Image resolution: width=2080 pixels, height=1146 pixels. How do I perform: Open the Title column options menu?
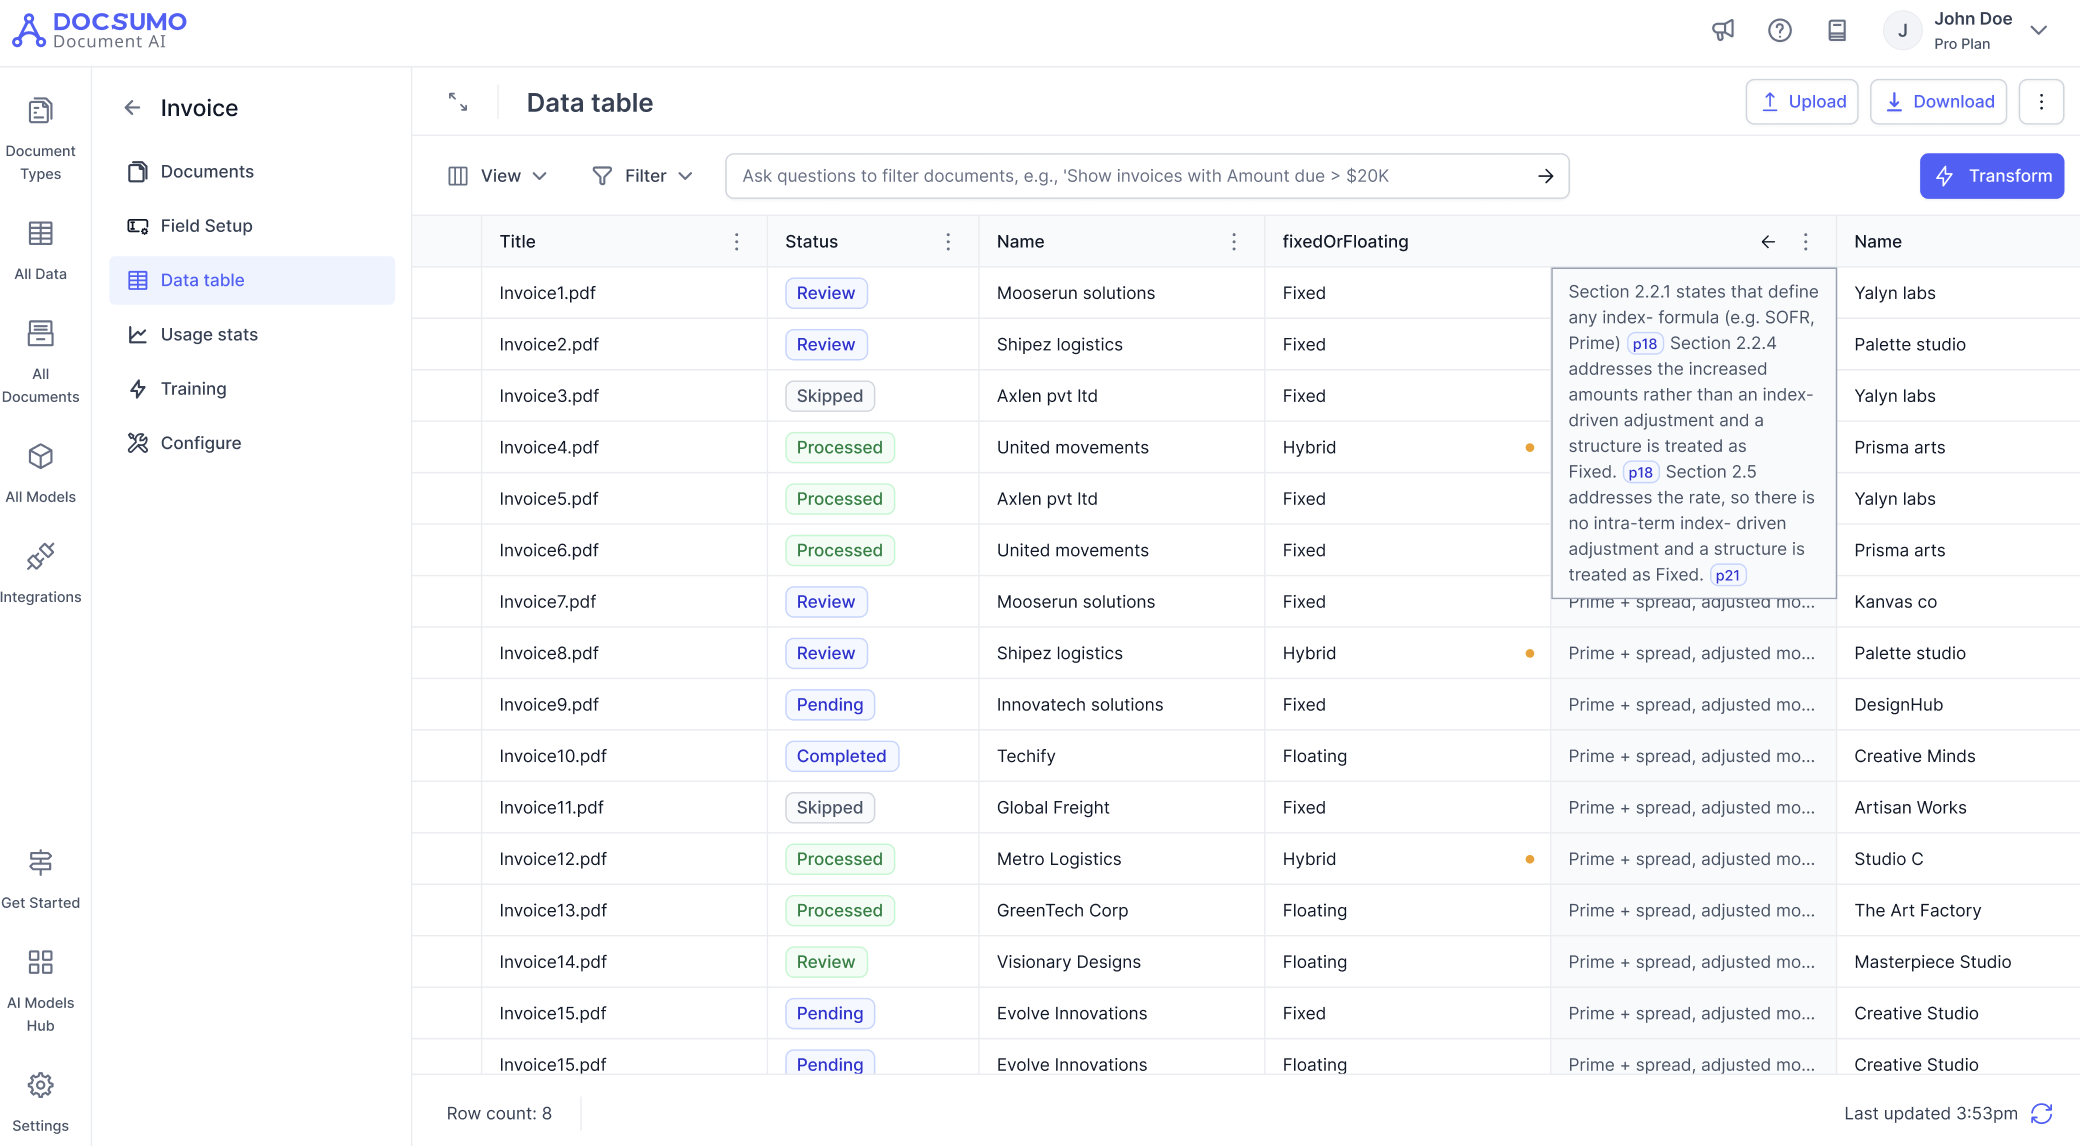(x=736, y=241)
